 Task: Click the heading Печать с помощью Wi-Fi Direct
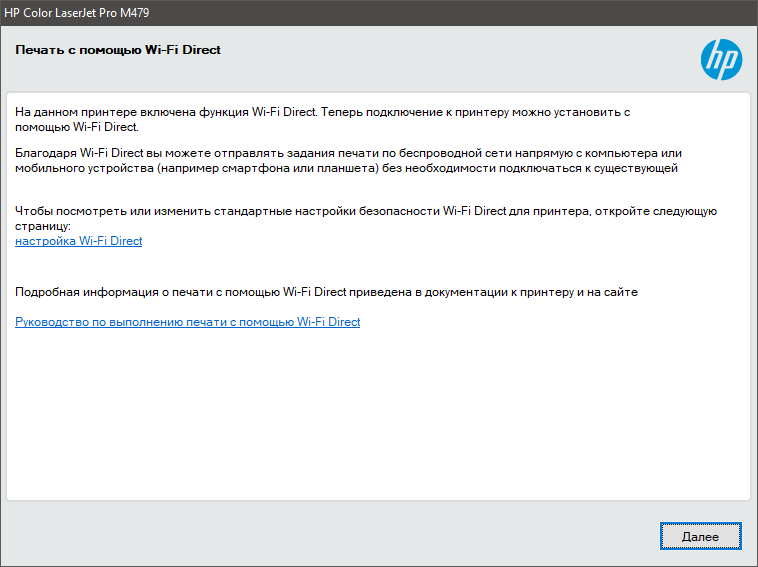pyautogui.click(x=118, y=50)
